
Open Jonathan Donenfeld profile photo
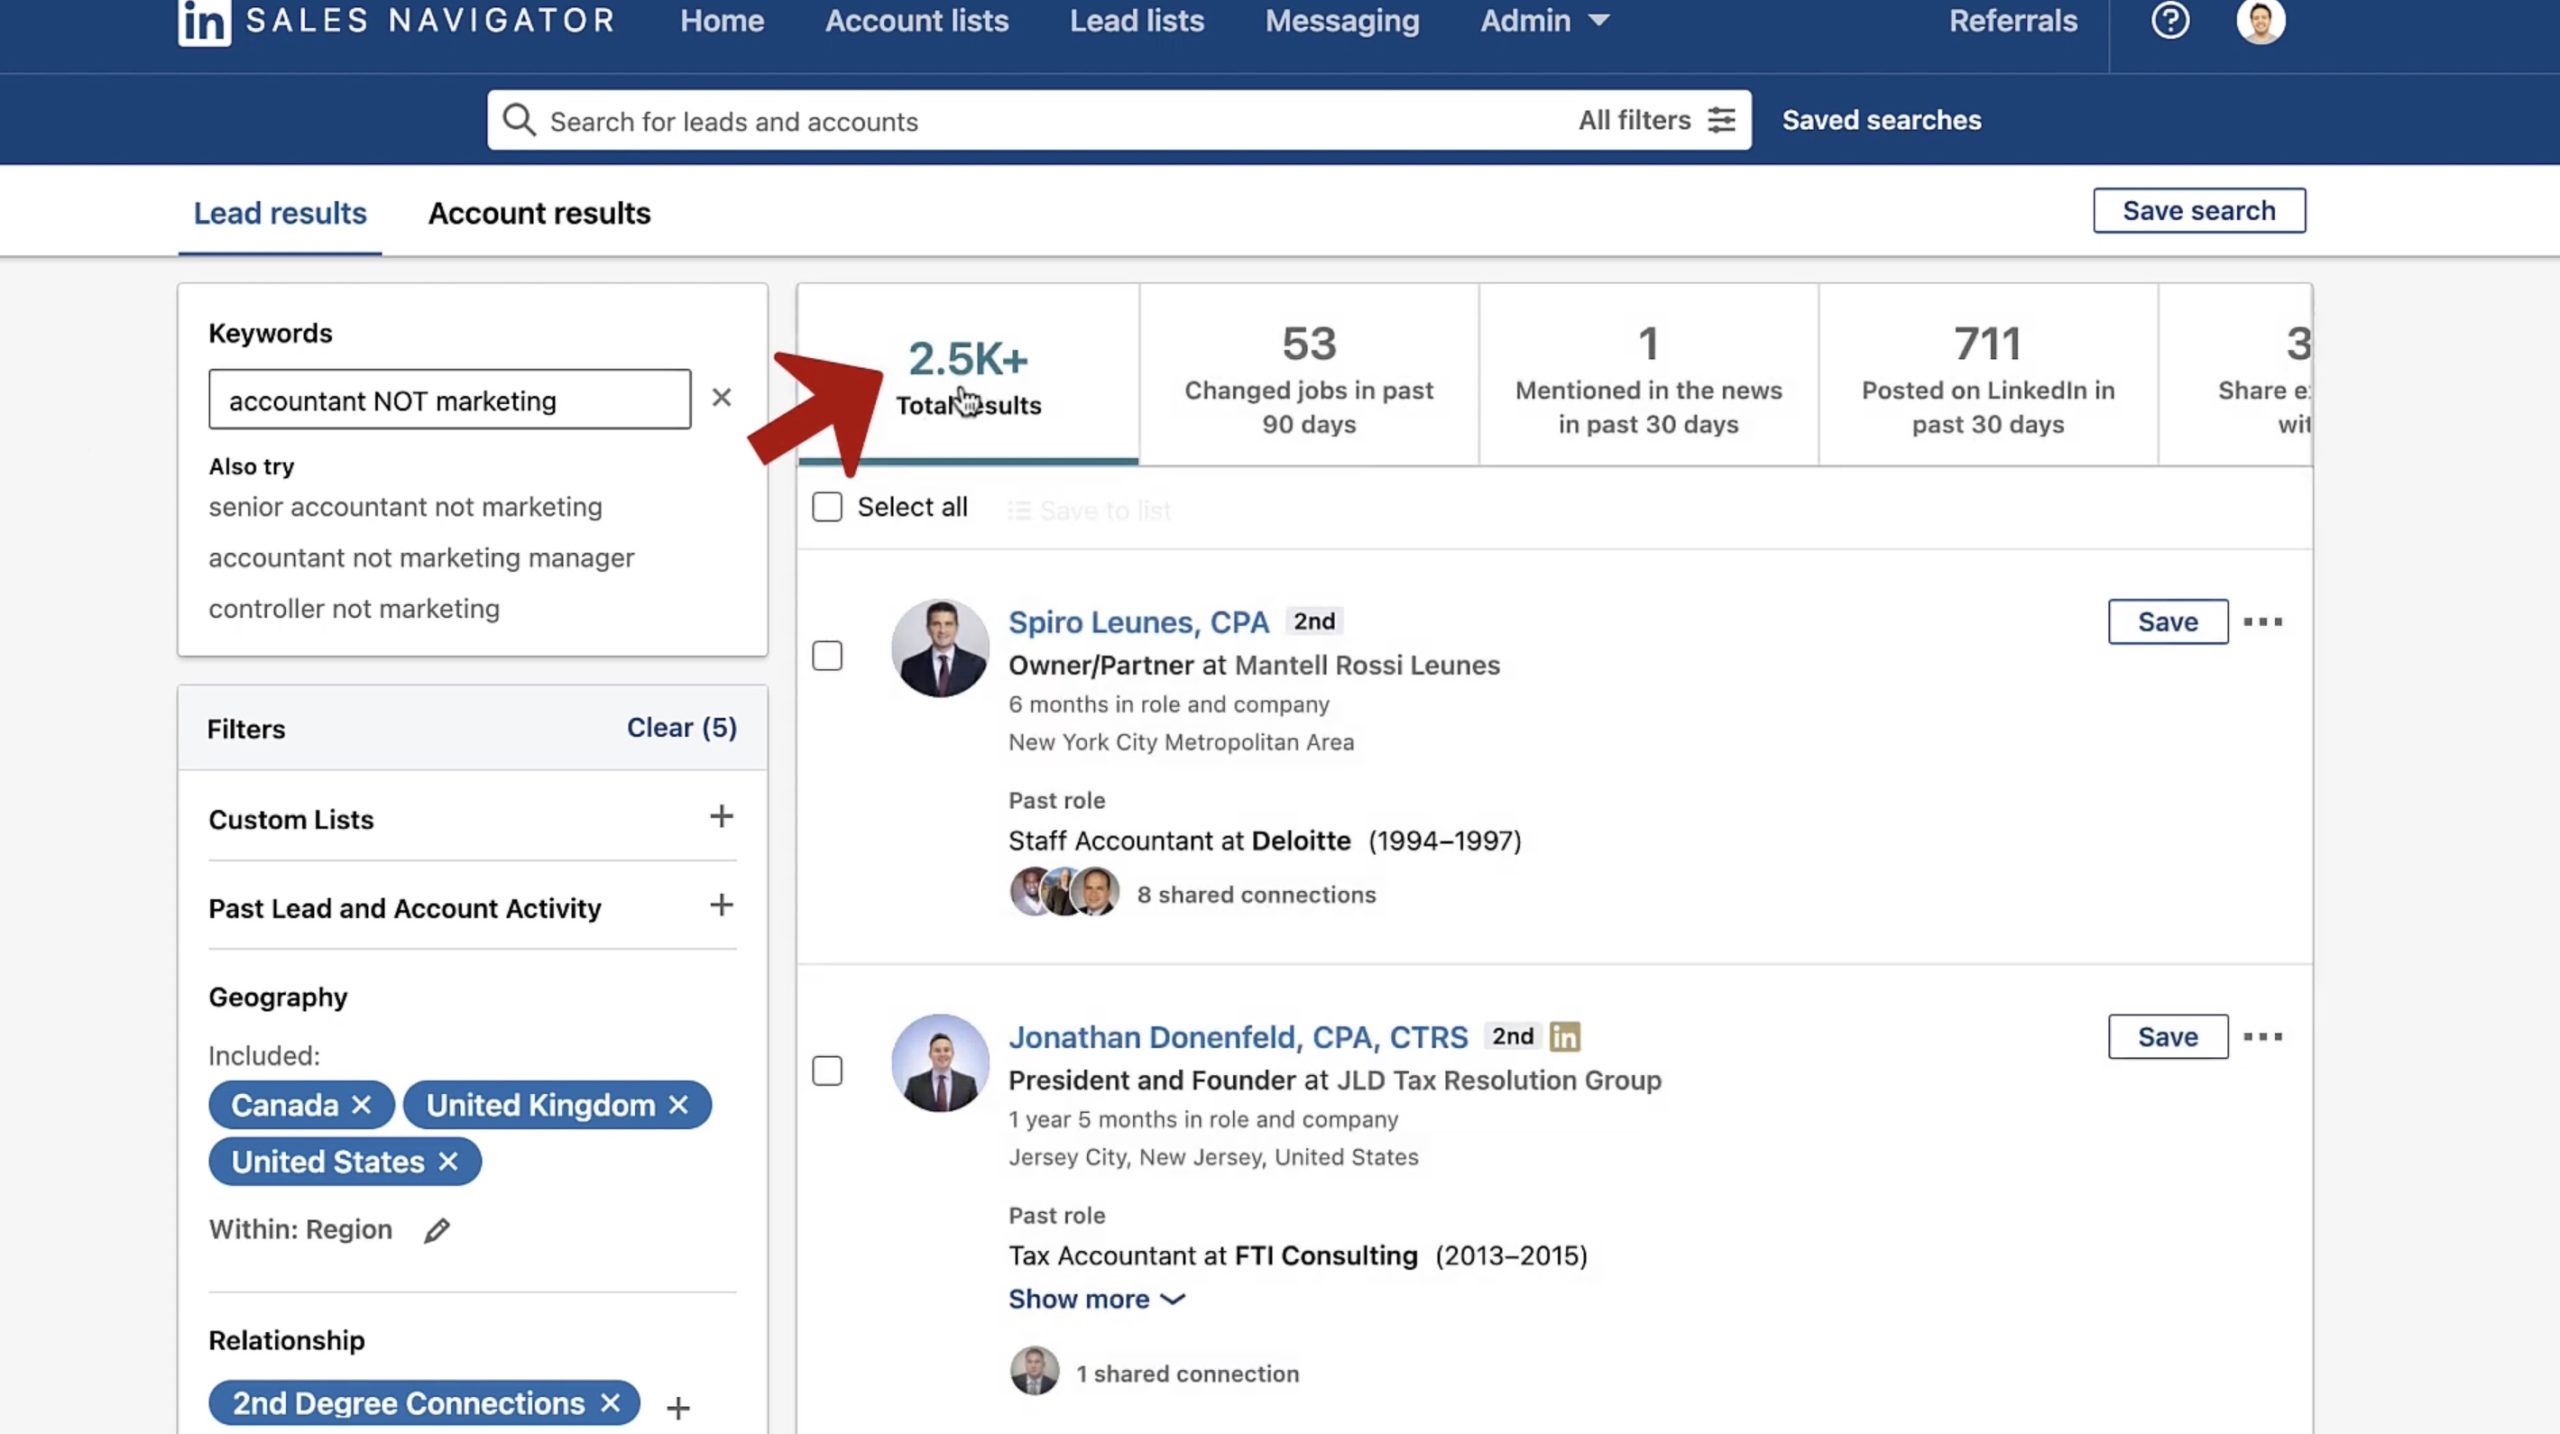(940, 1063)
